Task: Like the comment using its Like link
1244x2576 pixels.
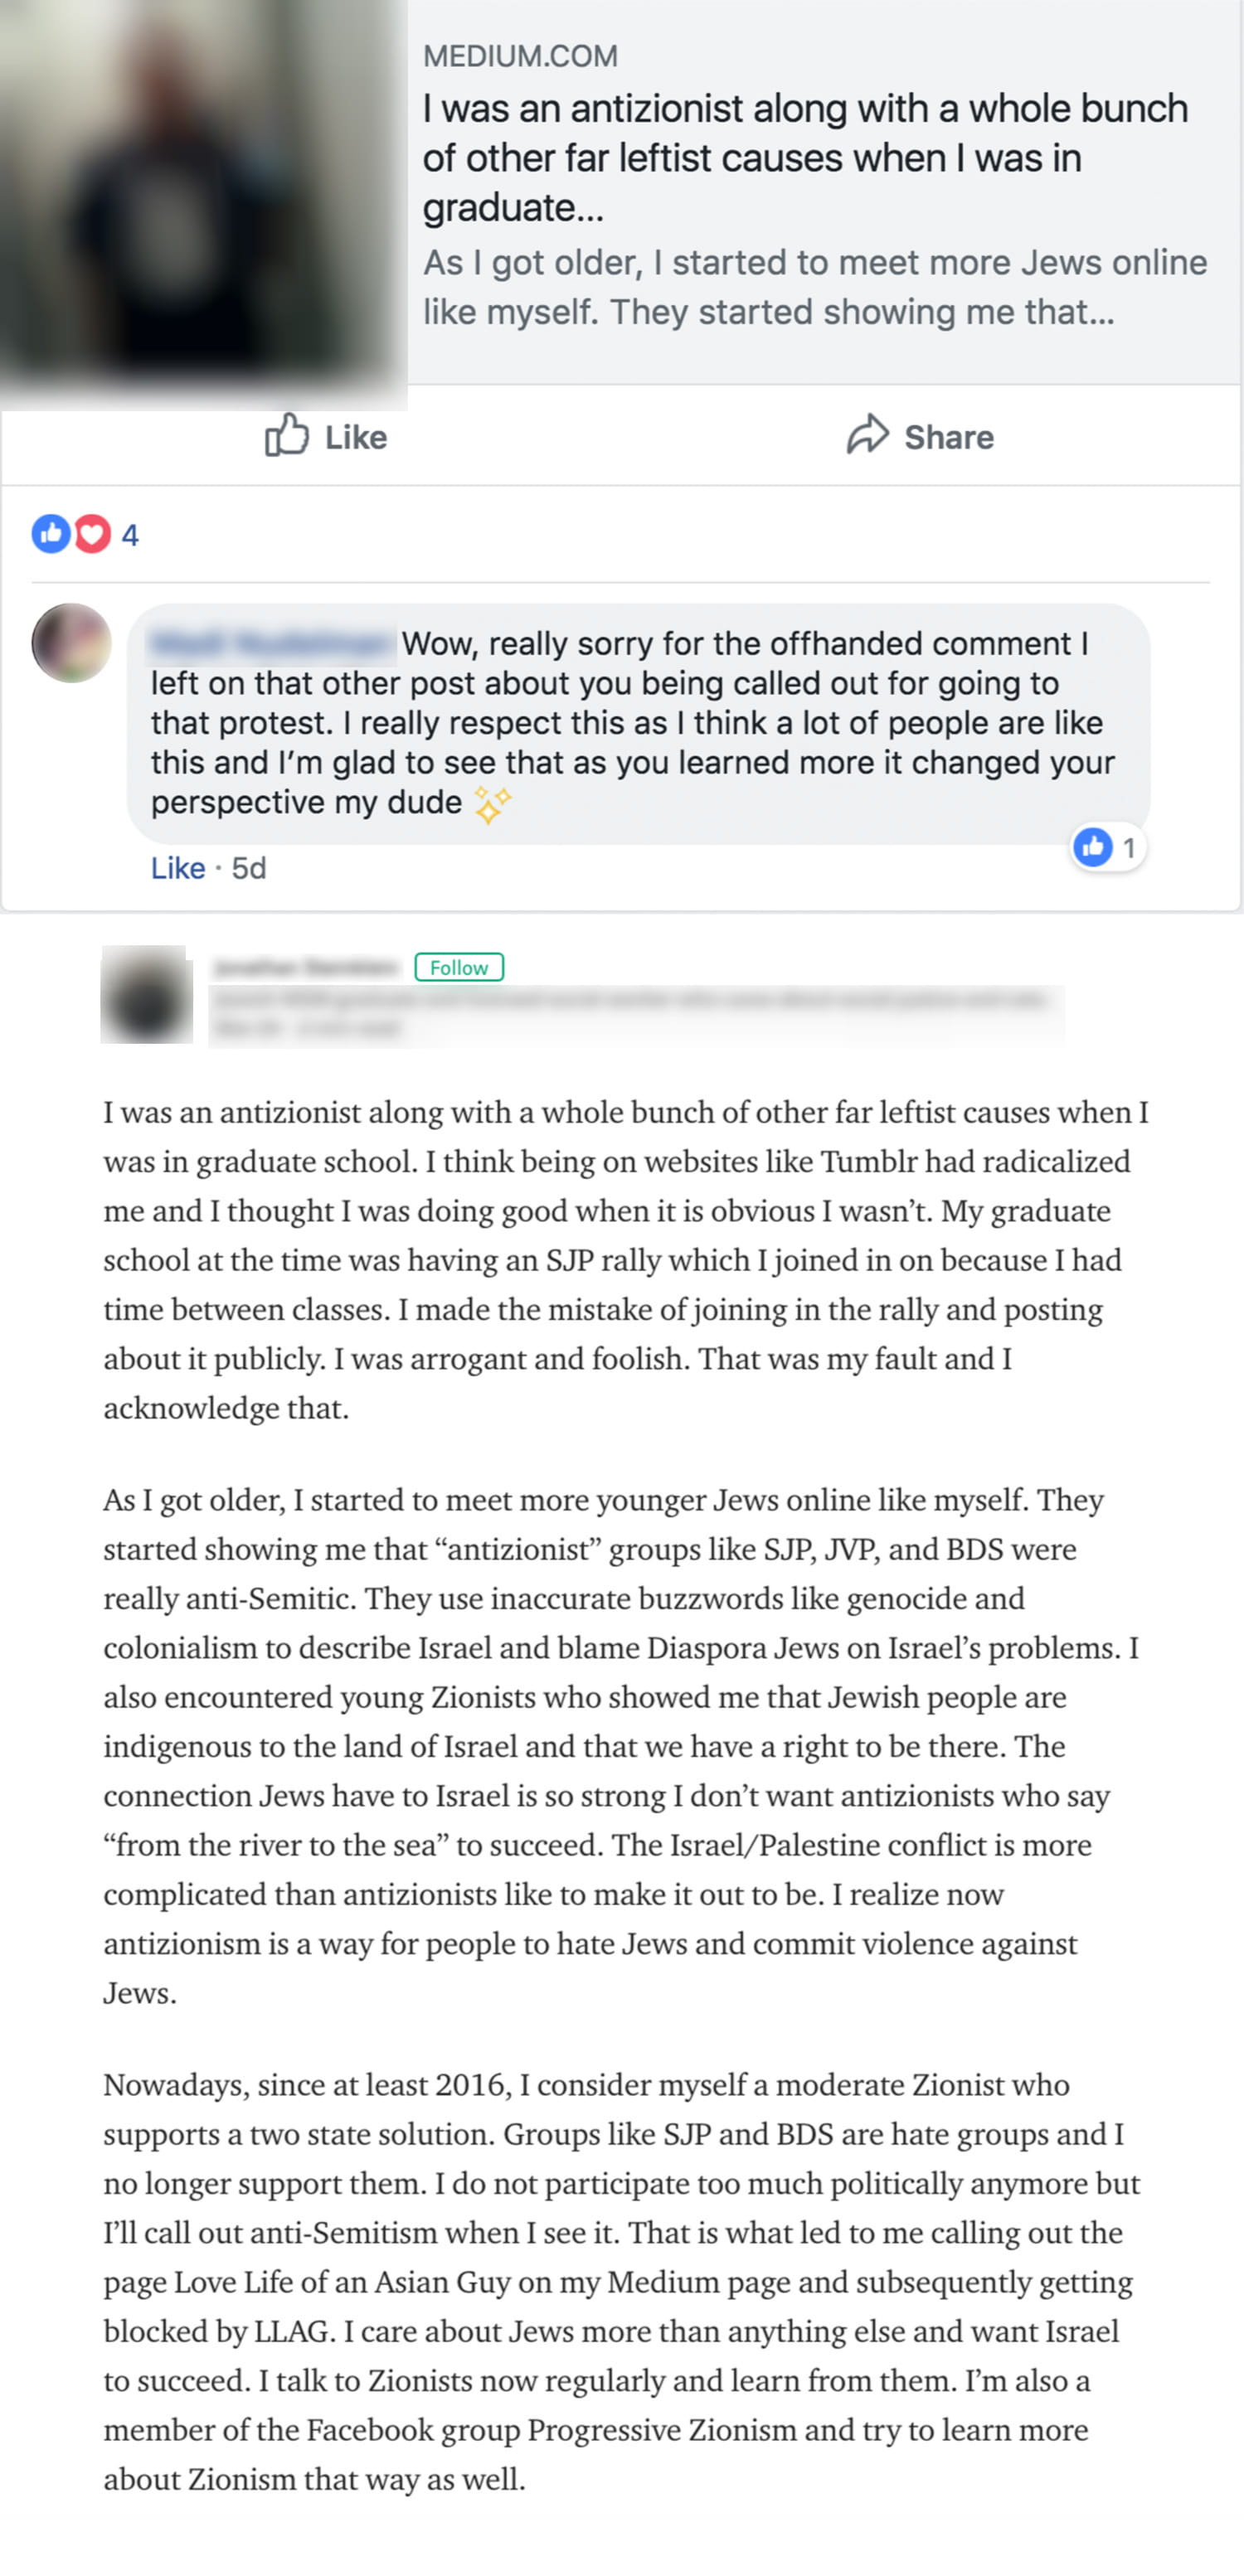Action: (x=177, y=868)
